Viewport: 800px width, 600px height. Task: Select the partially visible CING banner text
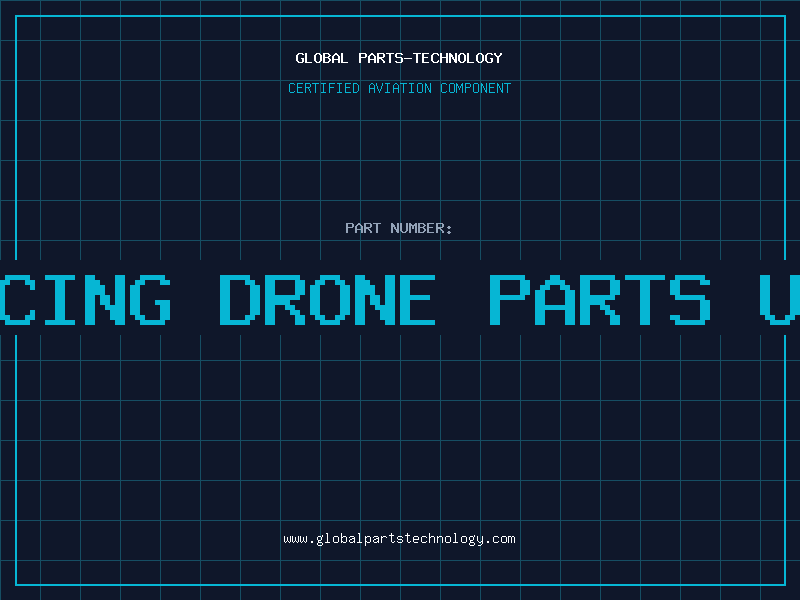pyautogui.click(x=85, y=299)
